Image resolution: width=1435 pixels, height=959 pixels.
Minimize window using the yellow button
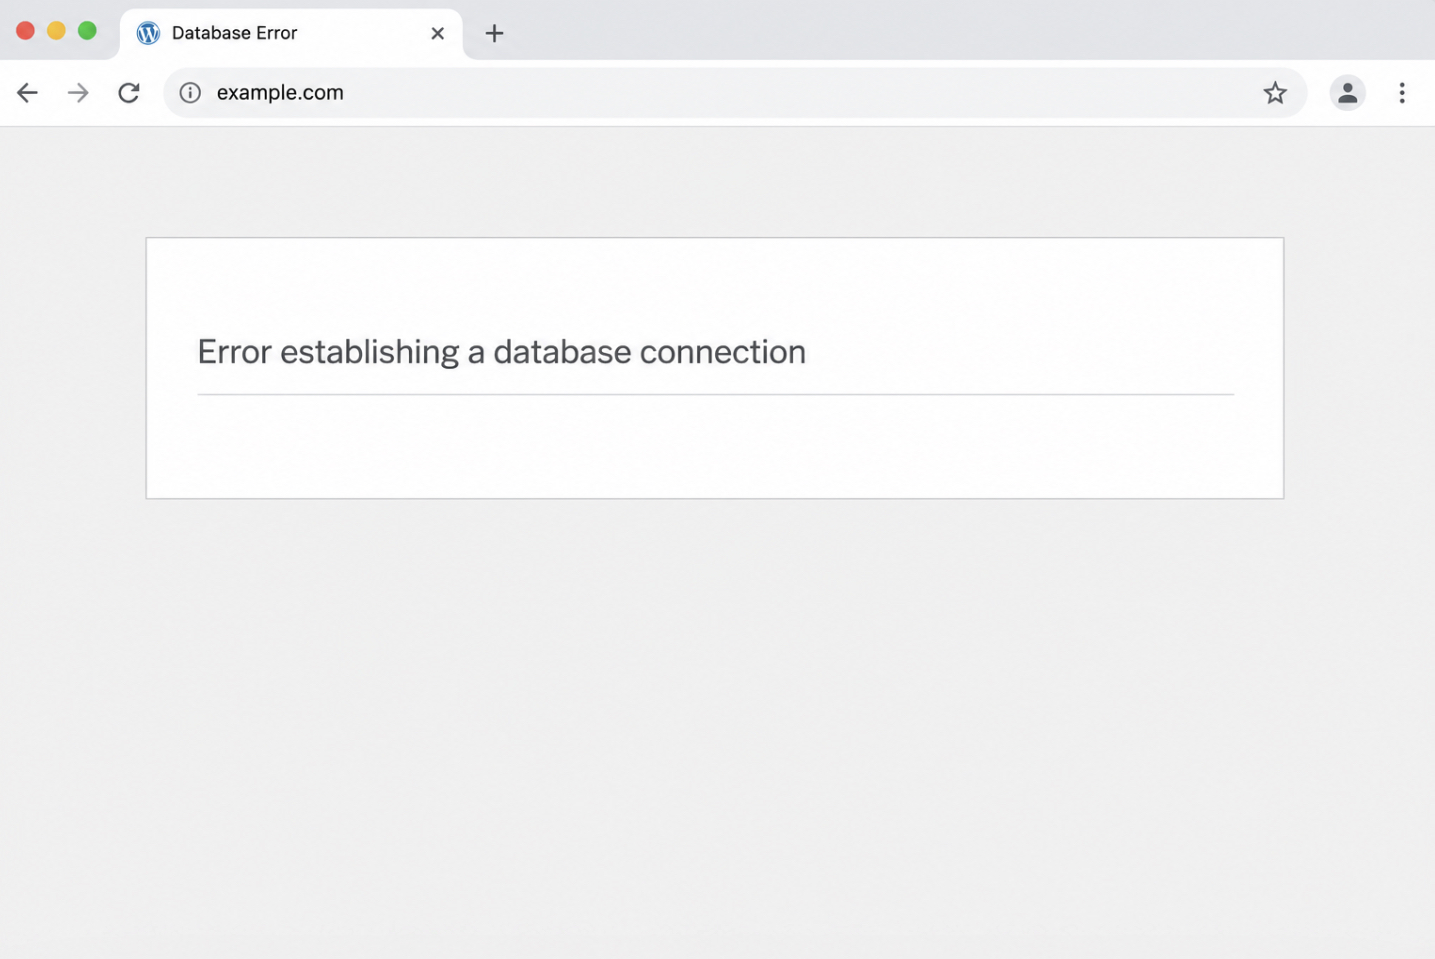[57, 31]
